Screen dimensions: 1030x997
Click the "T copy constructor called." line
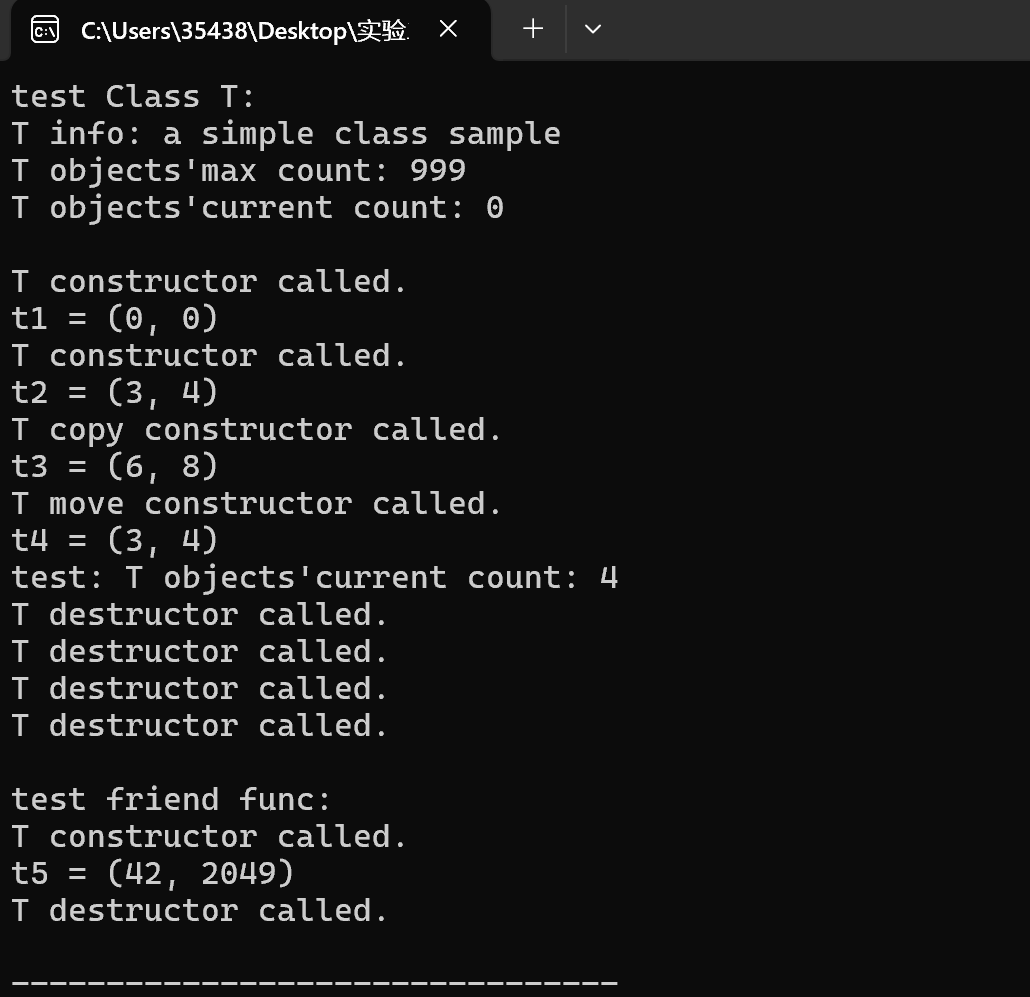click(256, 430)
